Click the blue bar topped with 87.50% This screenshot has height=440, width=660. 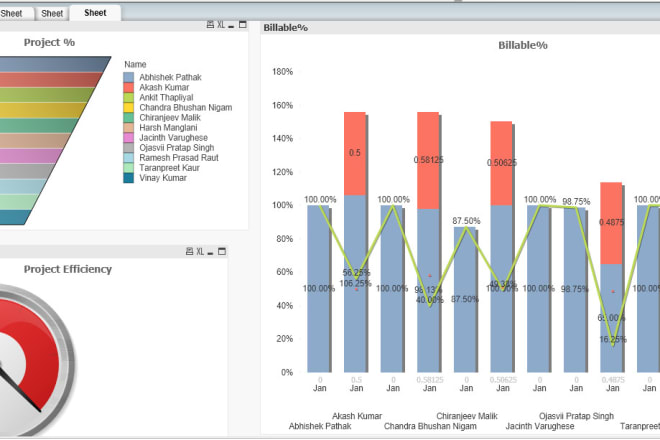(x=465, y=300)
